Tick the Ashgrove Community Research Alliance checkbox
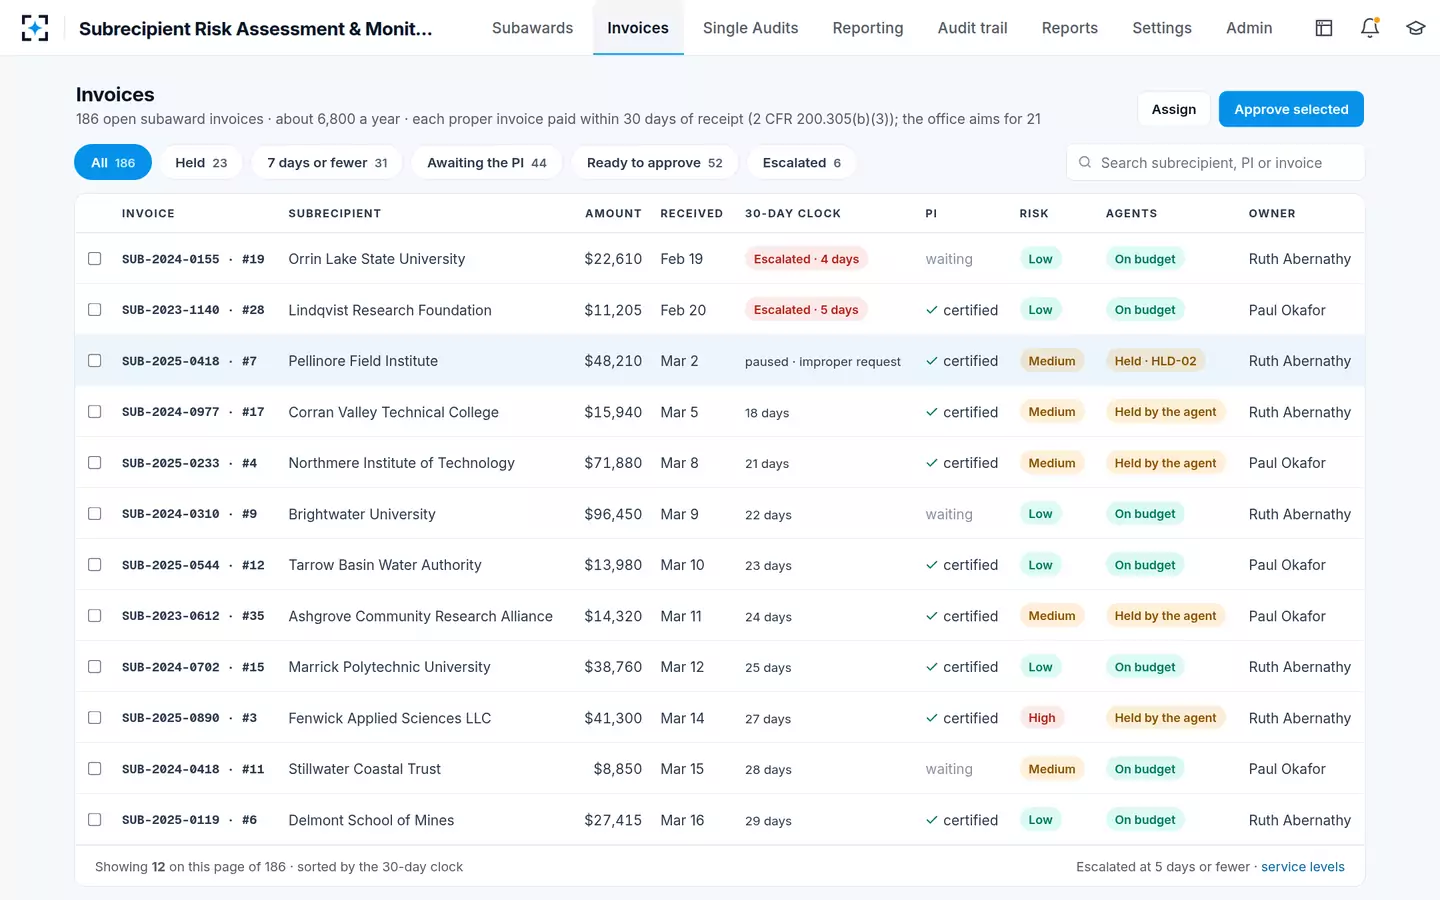1440x900 pixels. [95, 616]
